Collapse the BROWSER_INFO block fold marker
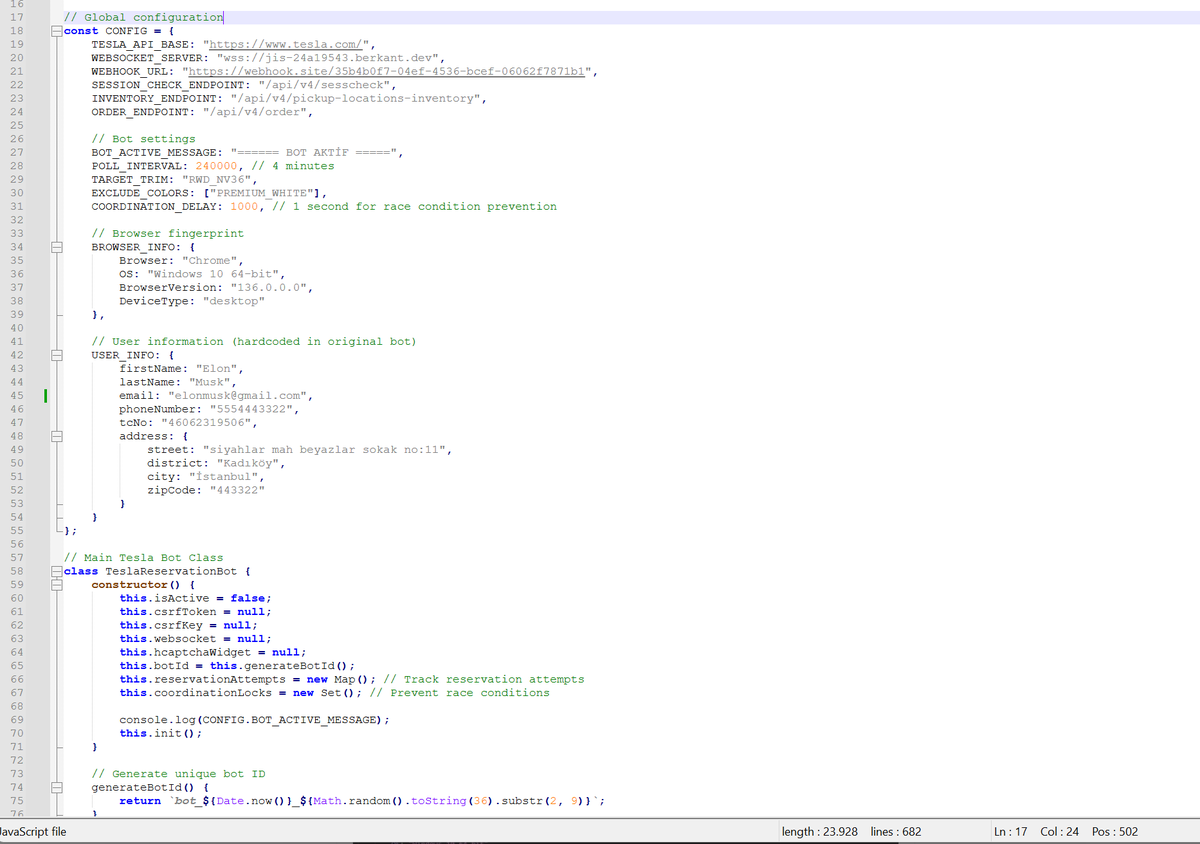The image size is (1200, 844). pos(58,247)
